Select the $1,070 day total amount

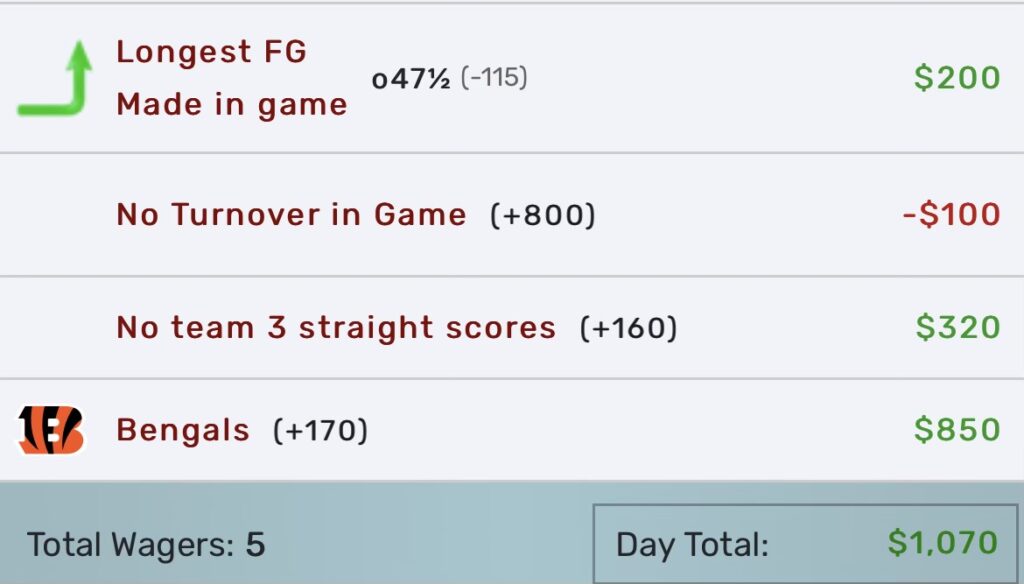942,543
